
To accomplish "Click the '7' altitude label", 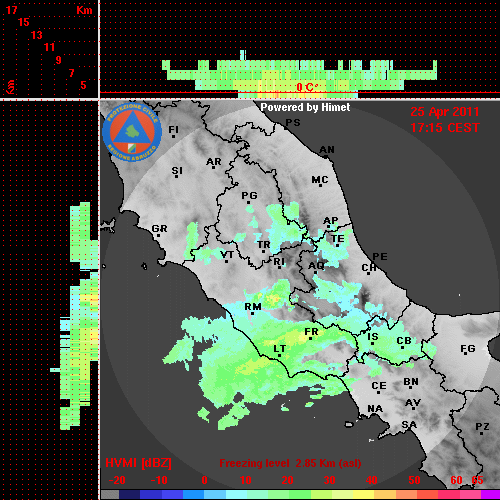I will point(71,73).
